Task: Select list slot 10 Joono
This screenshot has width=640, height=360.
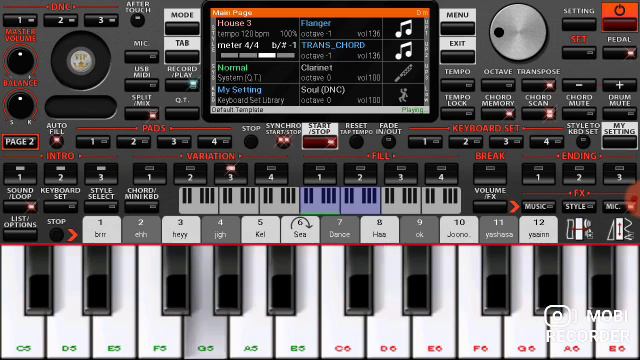Action: click(459, 229)
